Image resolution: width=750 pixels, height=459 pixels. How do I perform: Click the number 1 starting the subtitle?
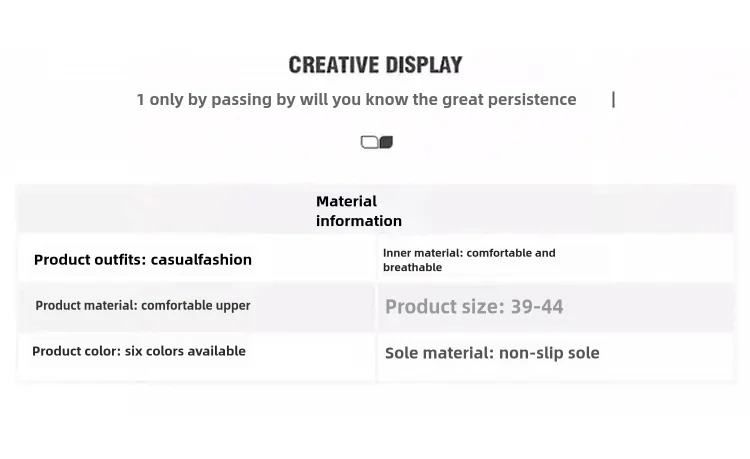140,100
